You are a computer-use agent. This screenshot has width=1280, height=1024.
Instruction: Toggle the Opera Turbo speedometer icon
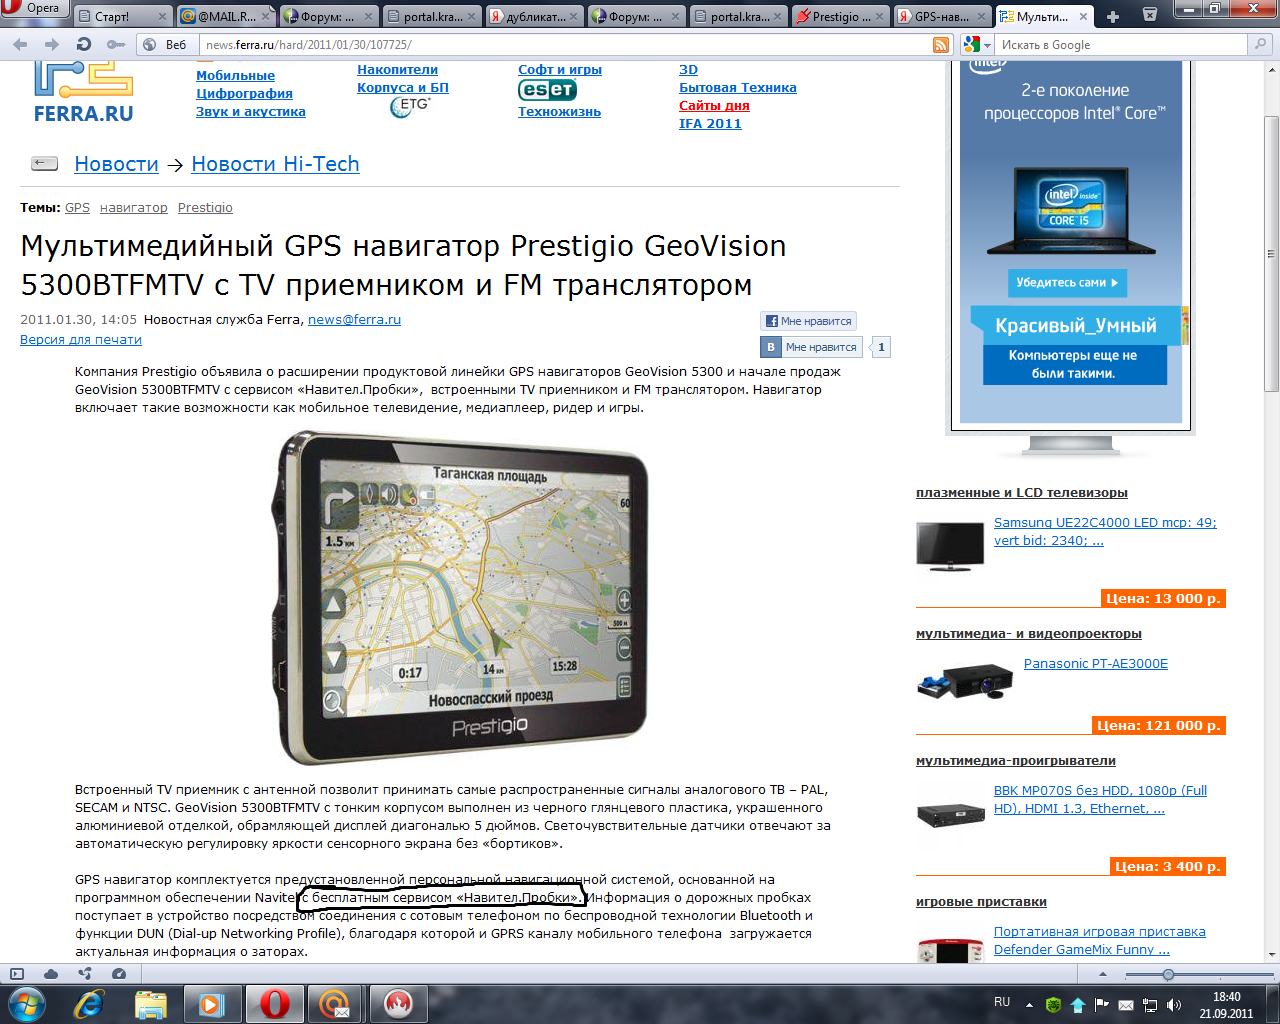[x=119, y=973]
